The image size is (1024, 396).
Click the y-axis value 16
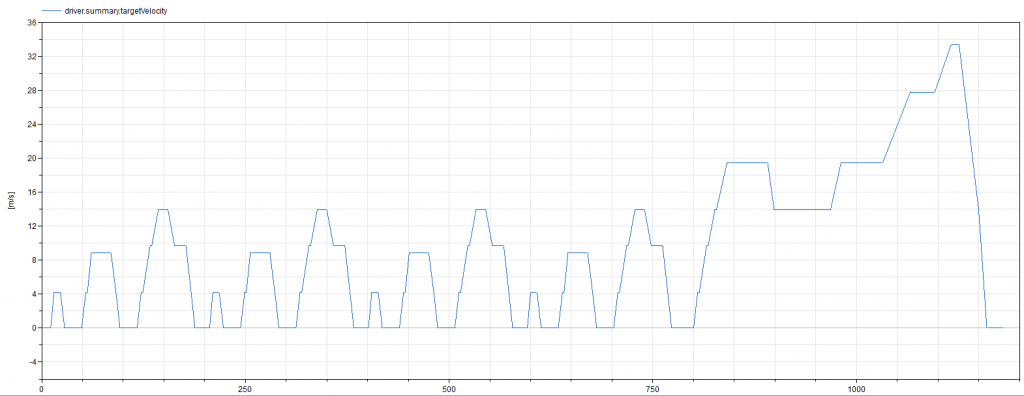31,193
